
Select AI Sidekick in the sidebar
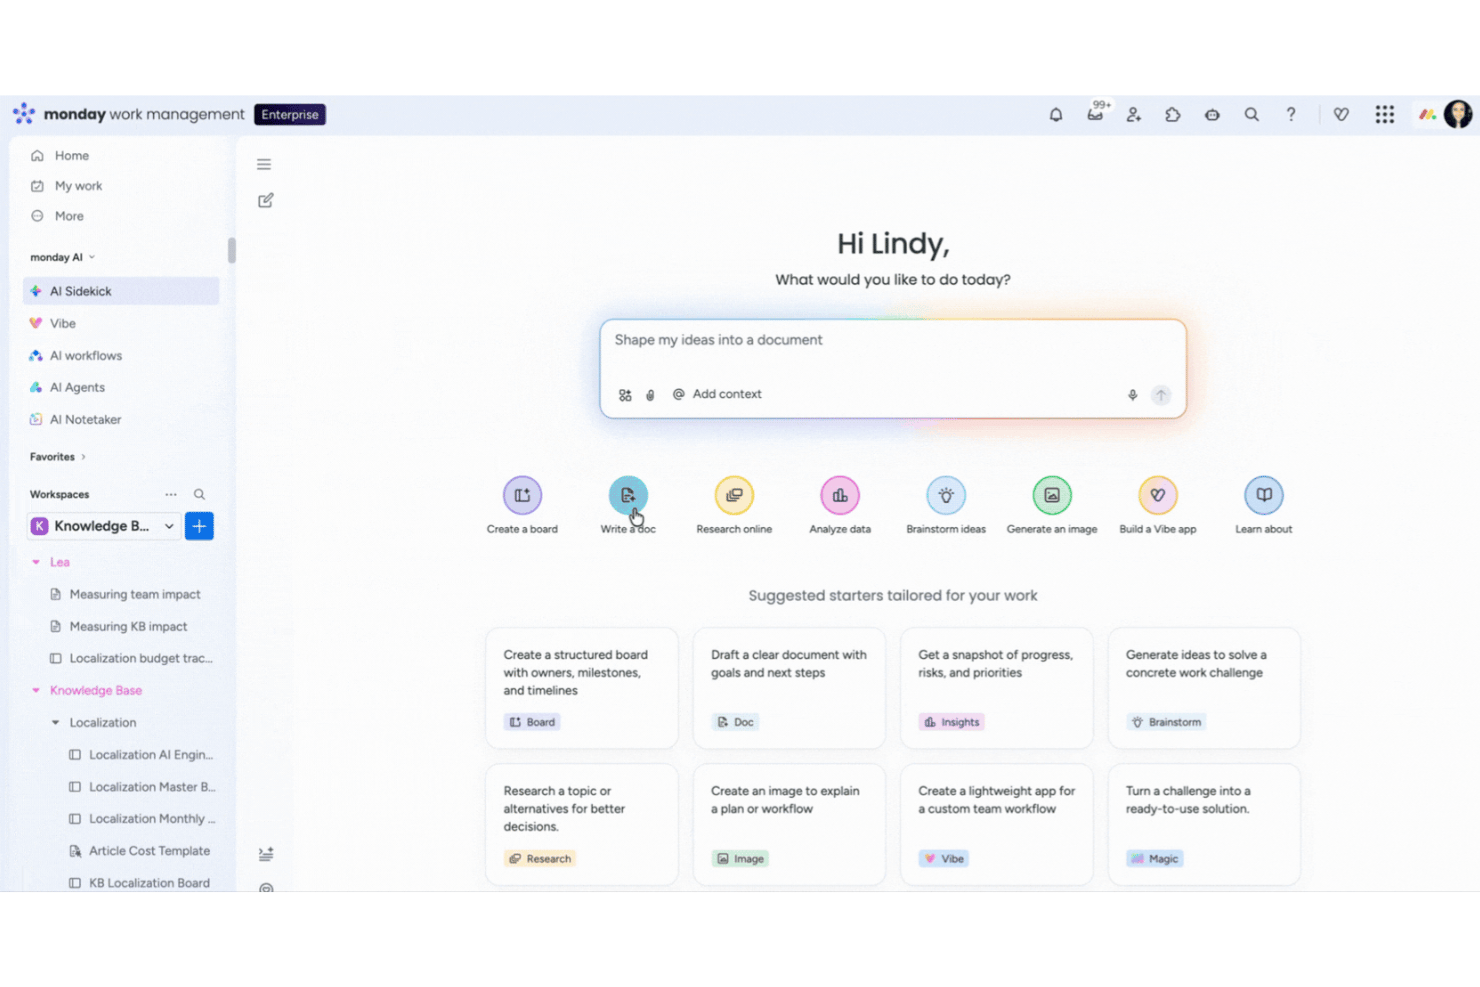click(121, 291)
